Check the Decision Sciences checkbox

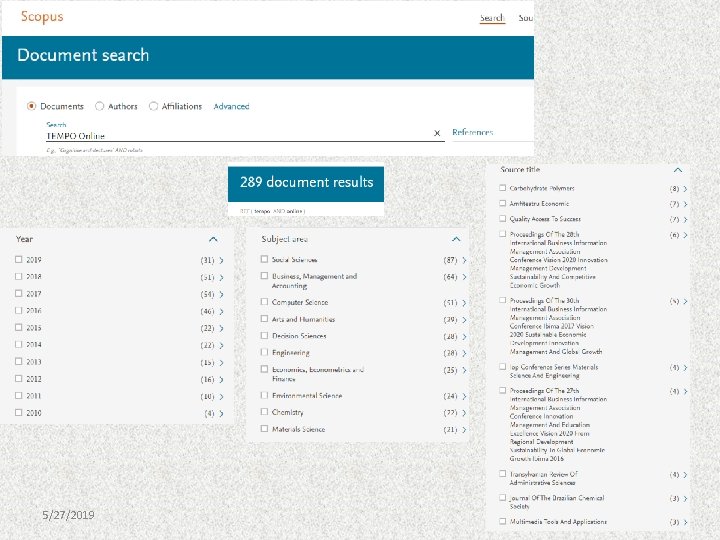[264, 335]
